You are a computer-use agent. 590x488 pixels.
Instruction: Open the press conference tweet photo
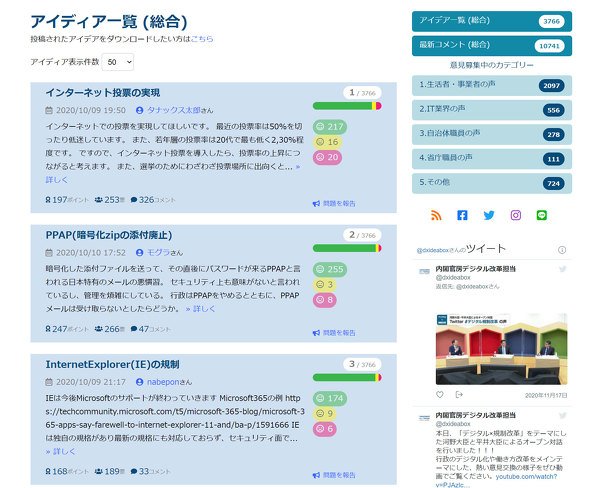click(x=501, y=348)
